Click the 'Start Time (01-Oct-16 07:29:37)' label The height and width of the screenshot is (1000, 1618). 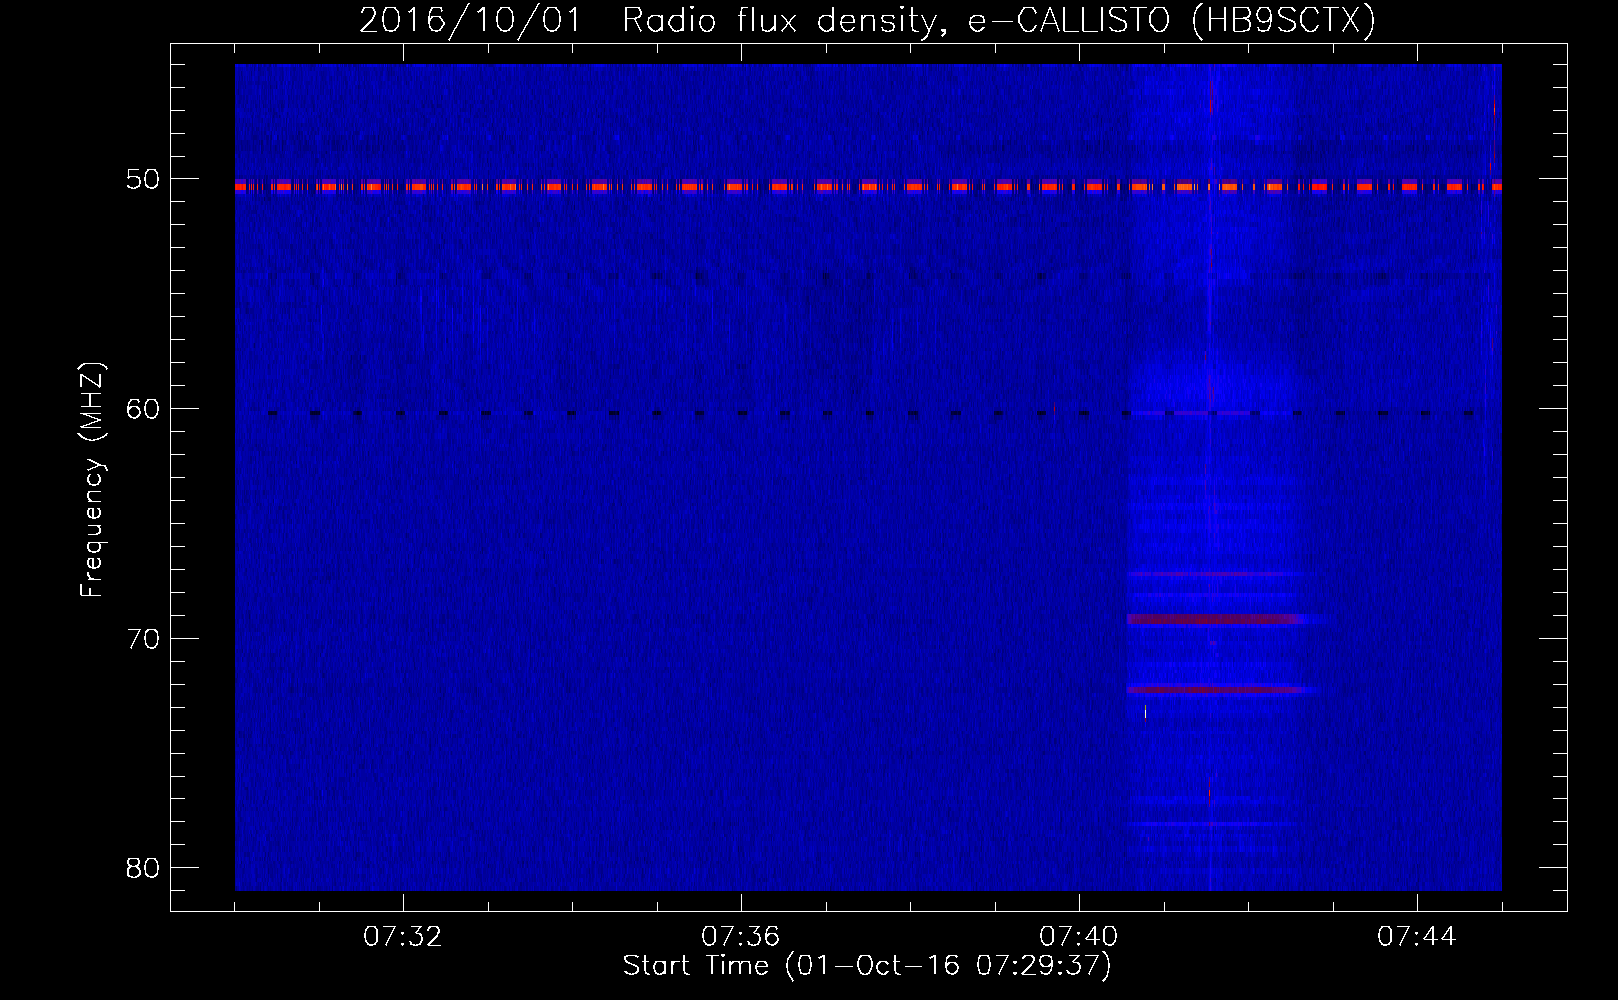tap(867, 966)
